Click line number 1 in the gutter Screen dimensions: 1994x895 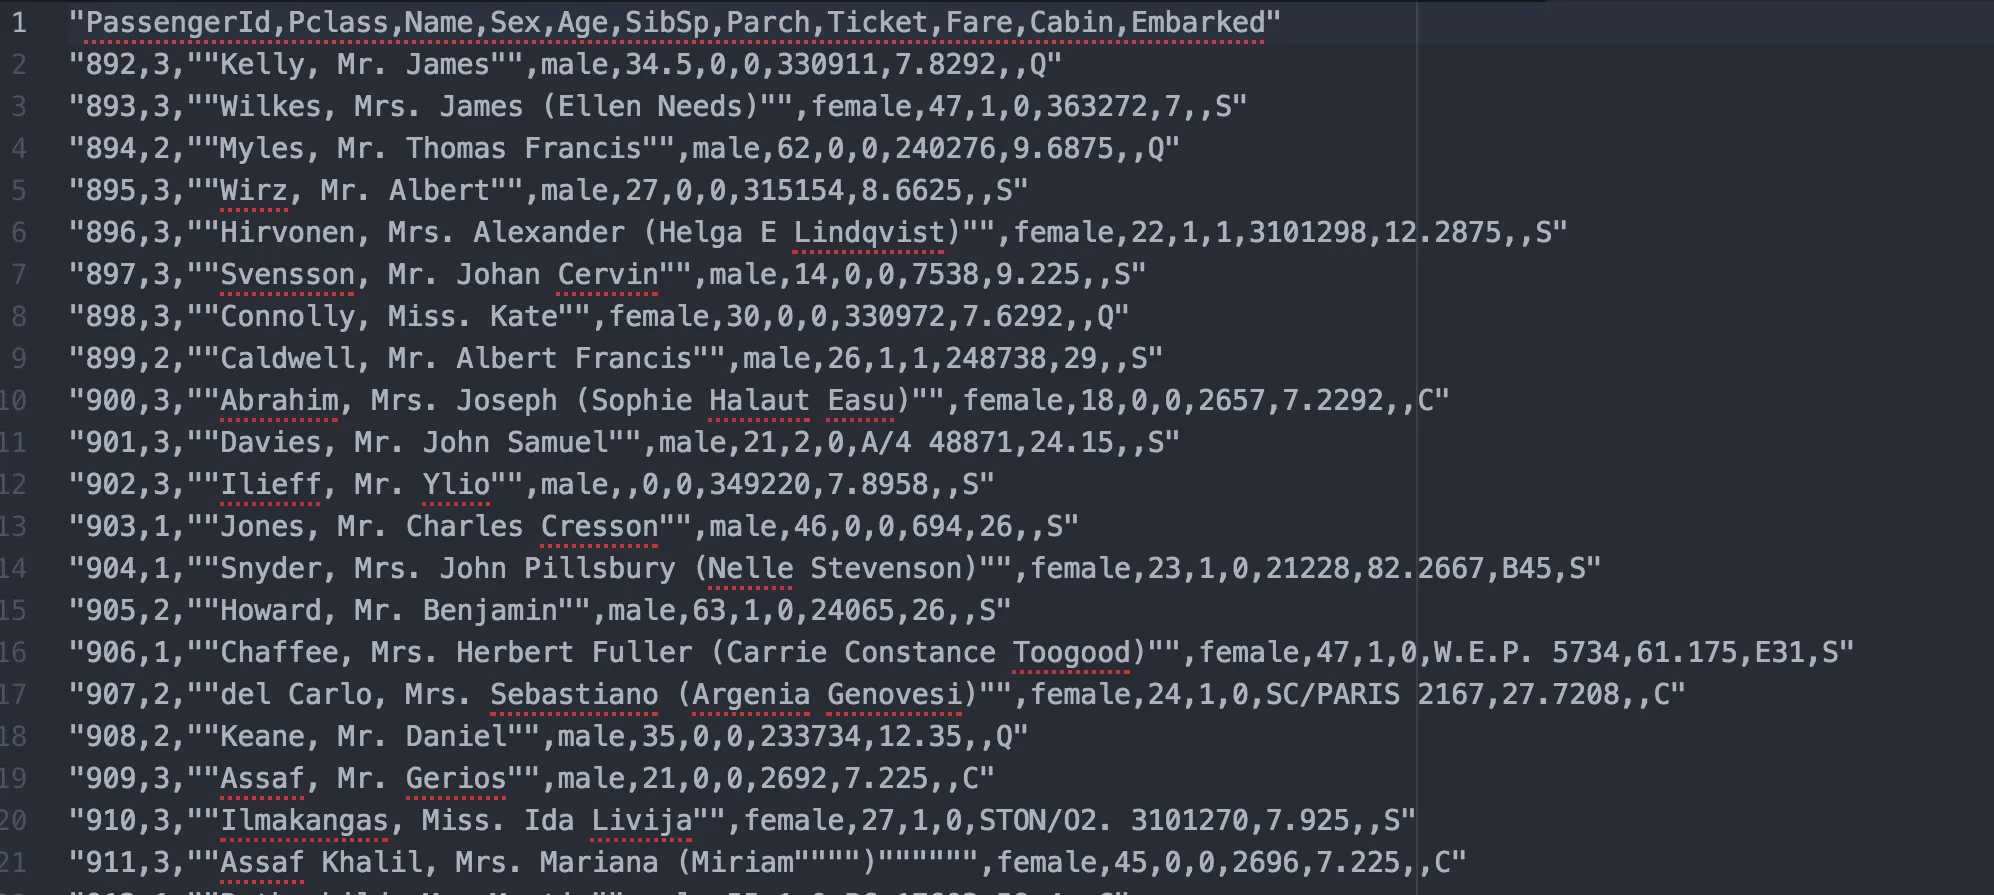(x=19, y=22)
